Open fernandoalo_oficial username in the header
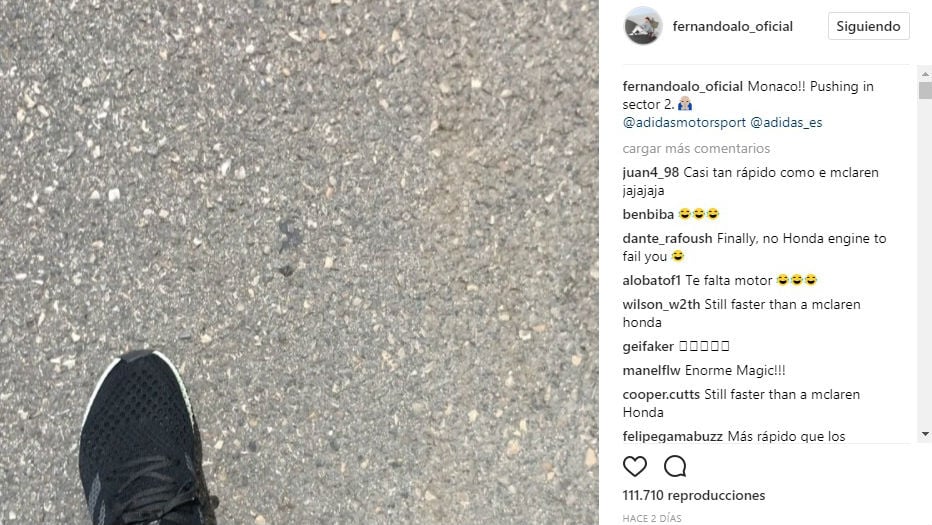932x525 pixels. [x=732, y=26]
